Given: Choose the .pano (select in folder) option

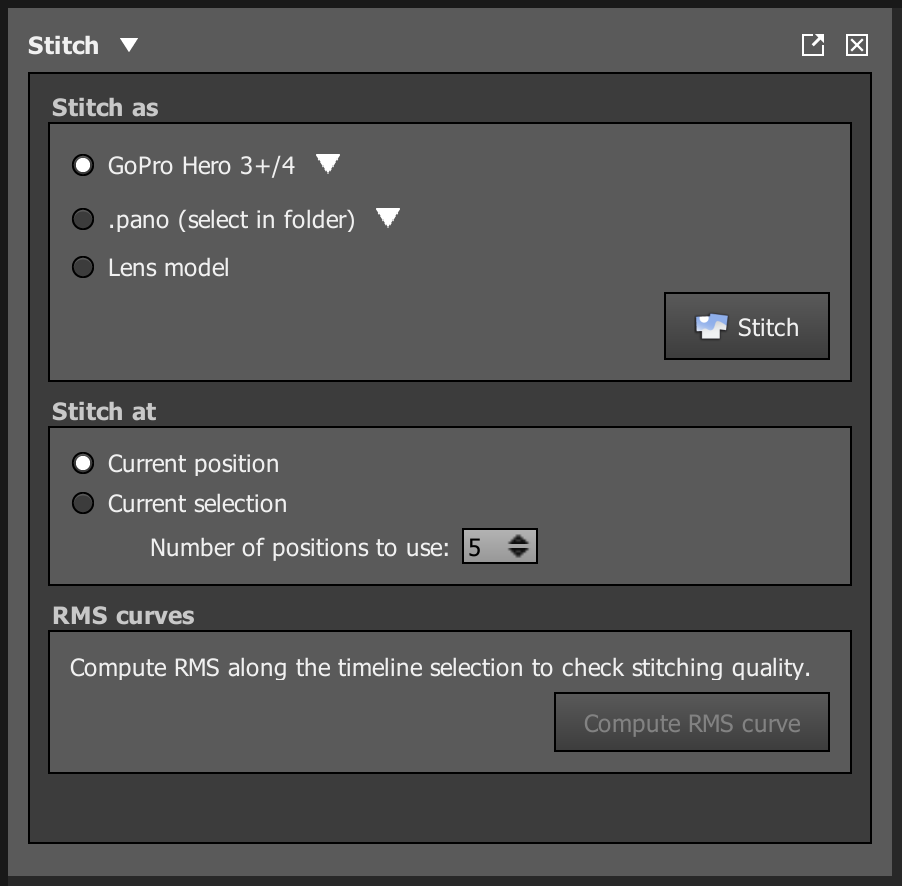Looking at the screenshot, I should coord(83,219).
